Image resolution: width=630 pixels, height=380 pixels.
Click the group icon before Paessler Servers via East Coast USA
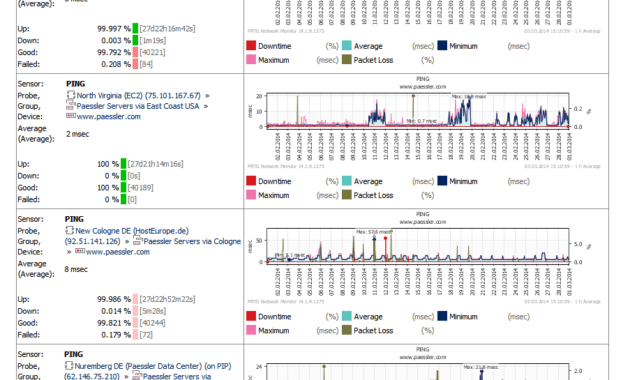(x=71, y=106)
